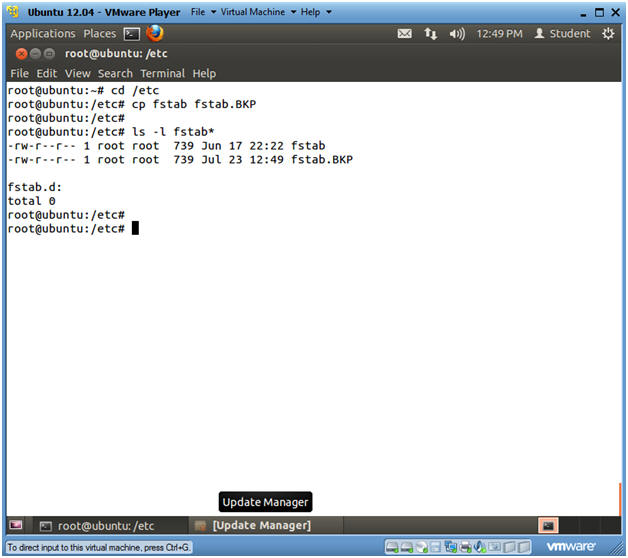Screen dimensions: 628x558
Task: Click the floppy drive device icon
Action: pyautogui.click(x=435, y=547)
